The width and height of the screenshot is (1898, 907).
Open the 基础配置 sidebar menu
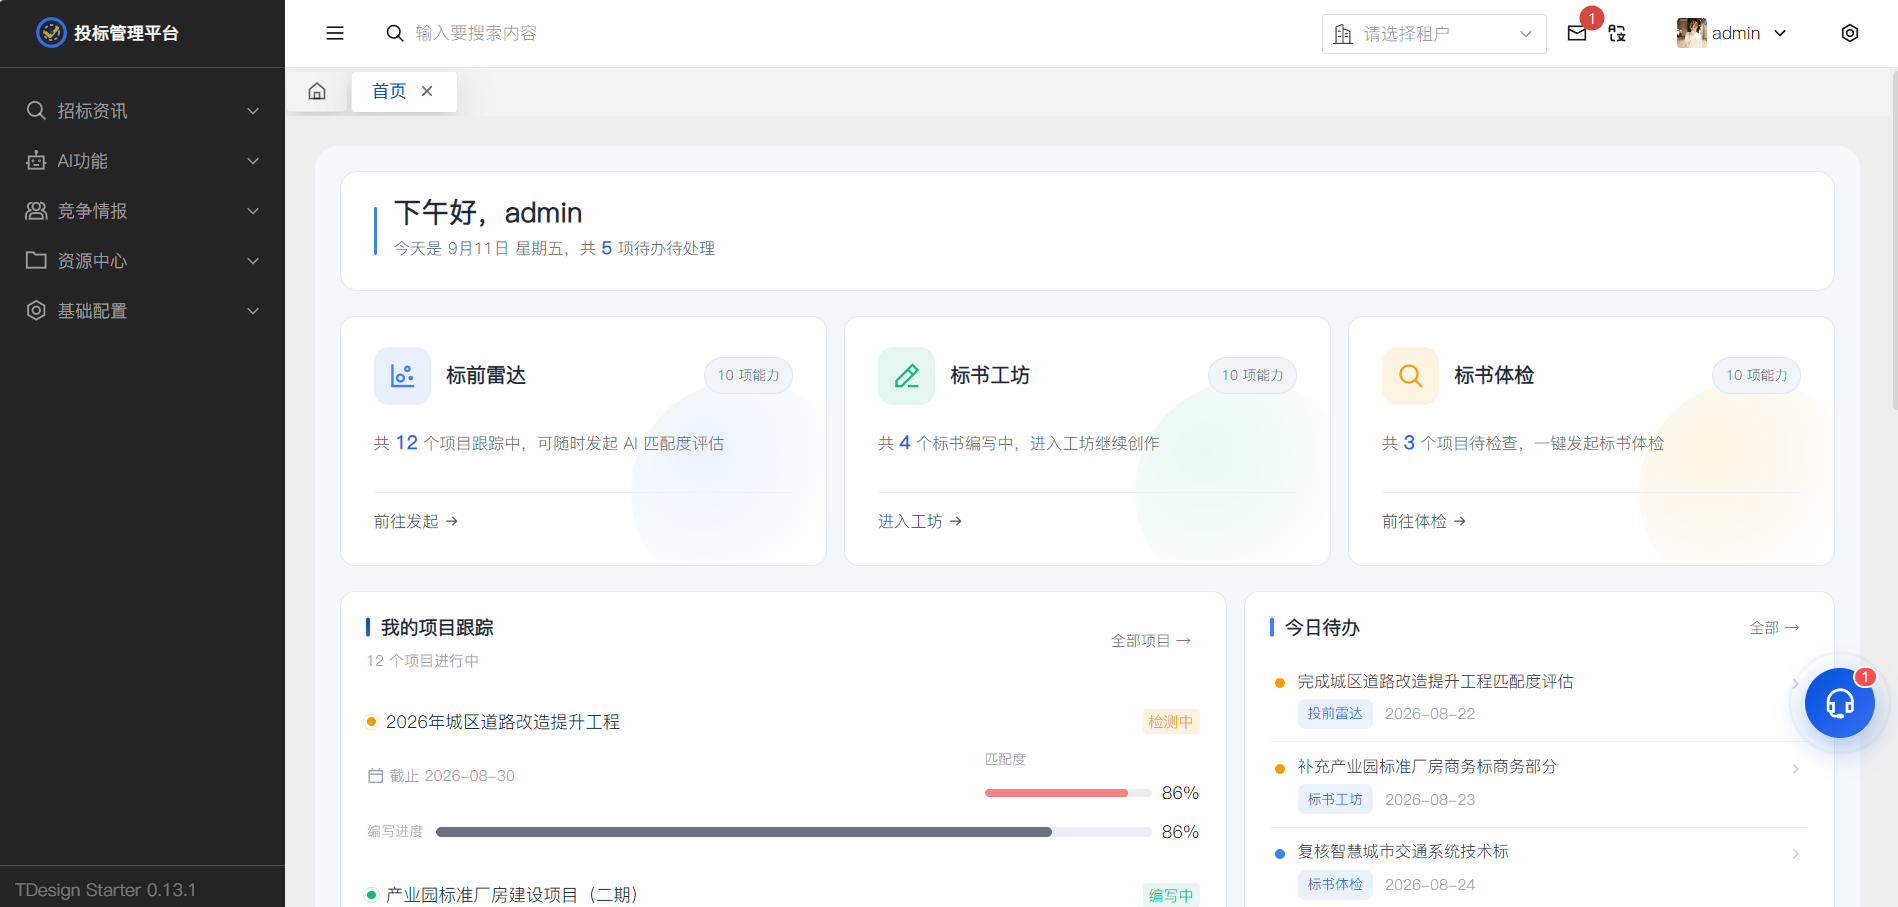[x=142, y=311]
